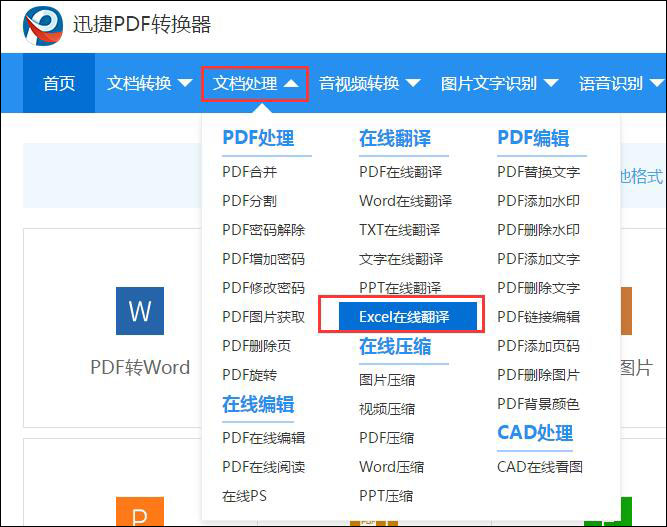Click the 在线翻译 section heading

(x=395, y=138)
